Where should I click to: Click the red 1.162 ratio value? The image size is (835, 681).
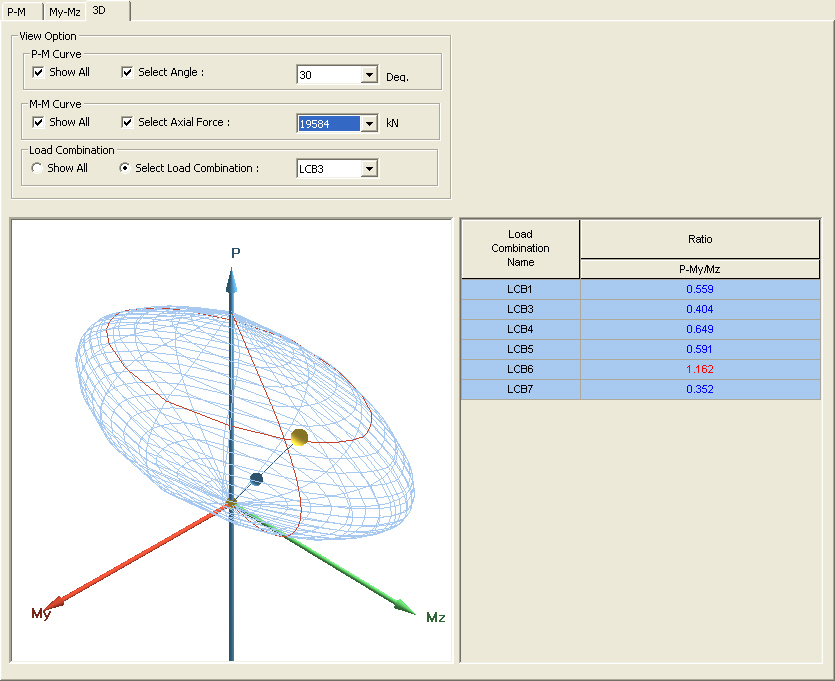(x=699, y=369)
